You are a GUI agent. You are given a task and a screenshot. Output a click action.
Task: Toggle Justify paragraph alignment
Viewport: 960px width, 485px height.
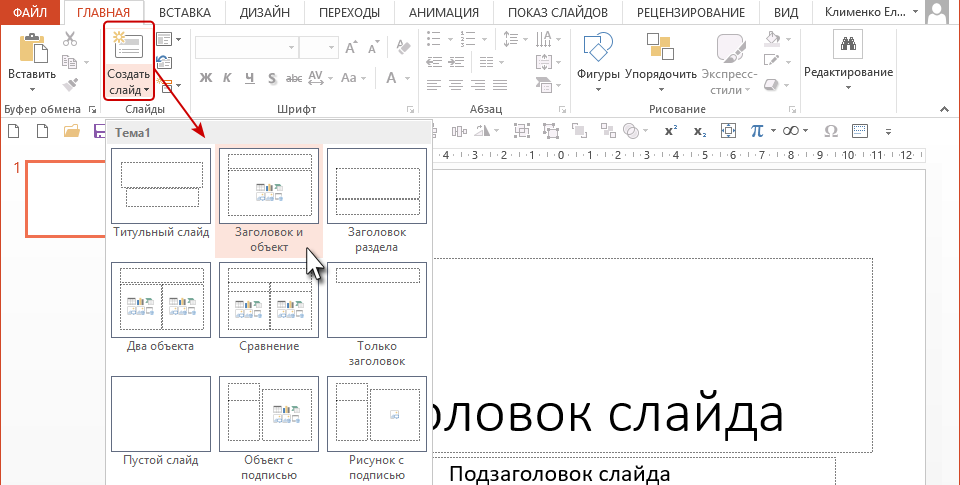pyautogui.click(x=500, y=85)
